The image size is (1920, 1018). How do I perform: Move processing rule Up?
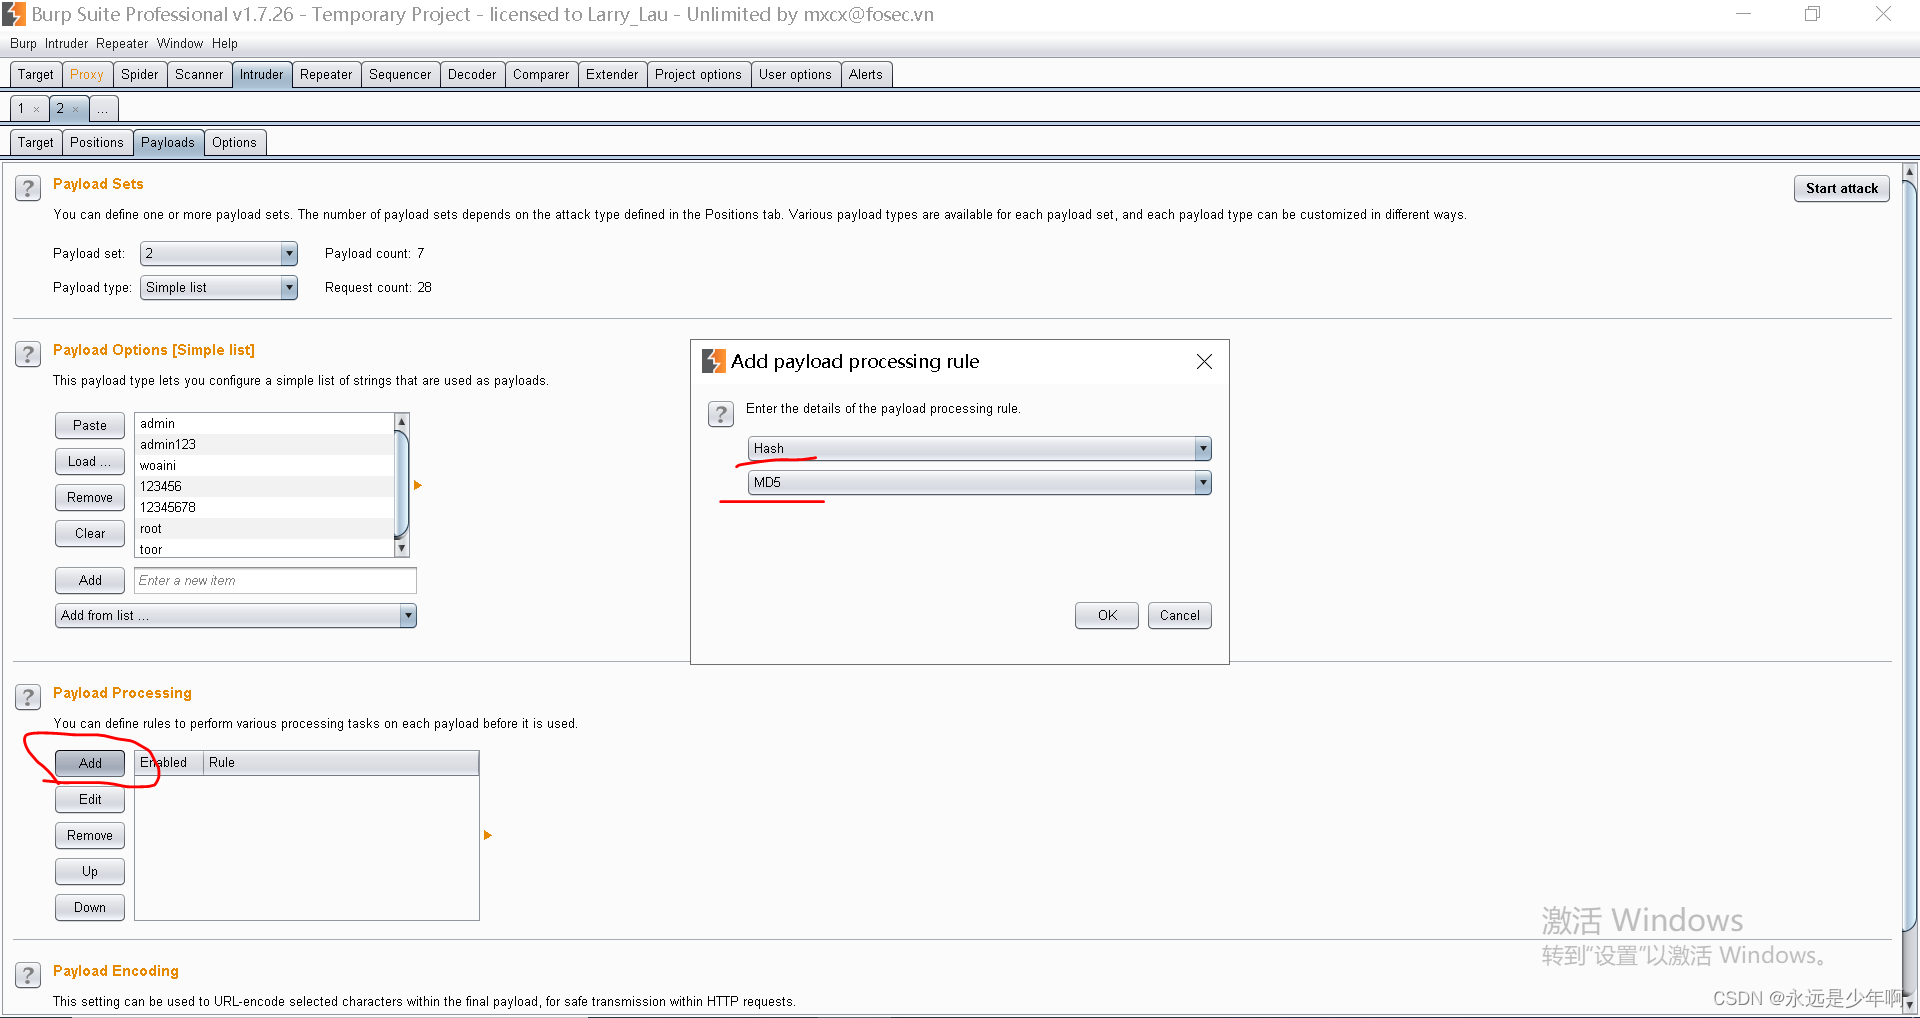click(x=90, y=872)
